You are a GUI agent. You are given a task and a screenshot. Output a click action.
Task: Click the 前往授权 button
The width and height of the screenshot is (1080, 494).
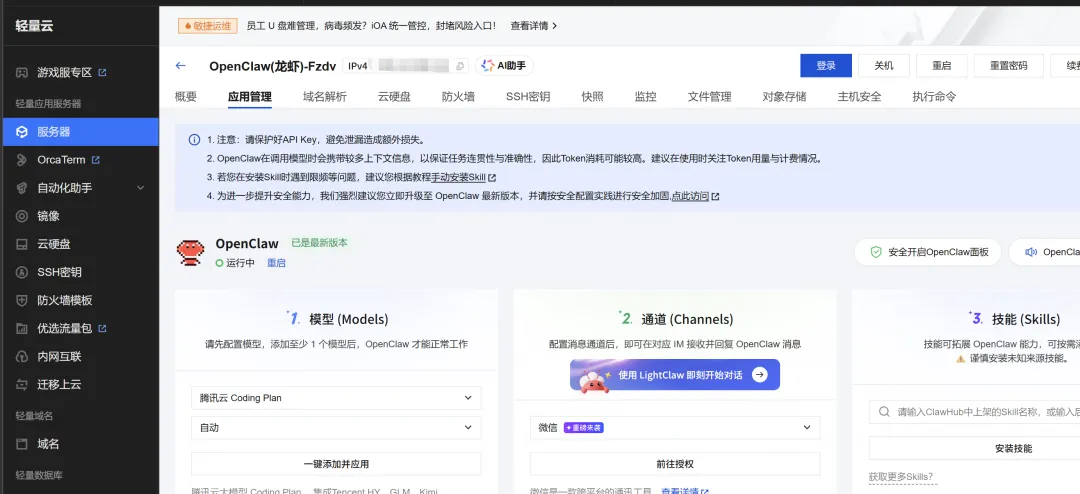click(x=675, y=464)
